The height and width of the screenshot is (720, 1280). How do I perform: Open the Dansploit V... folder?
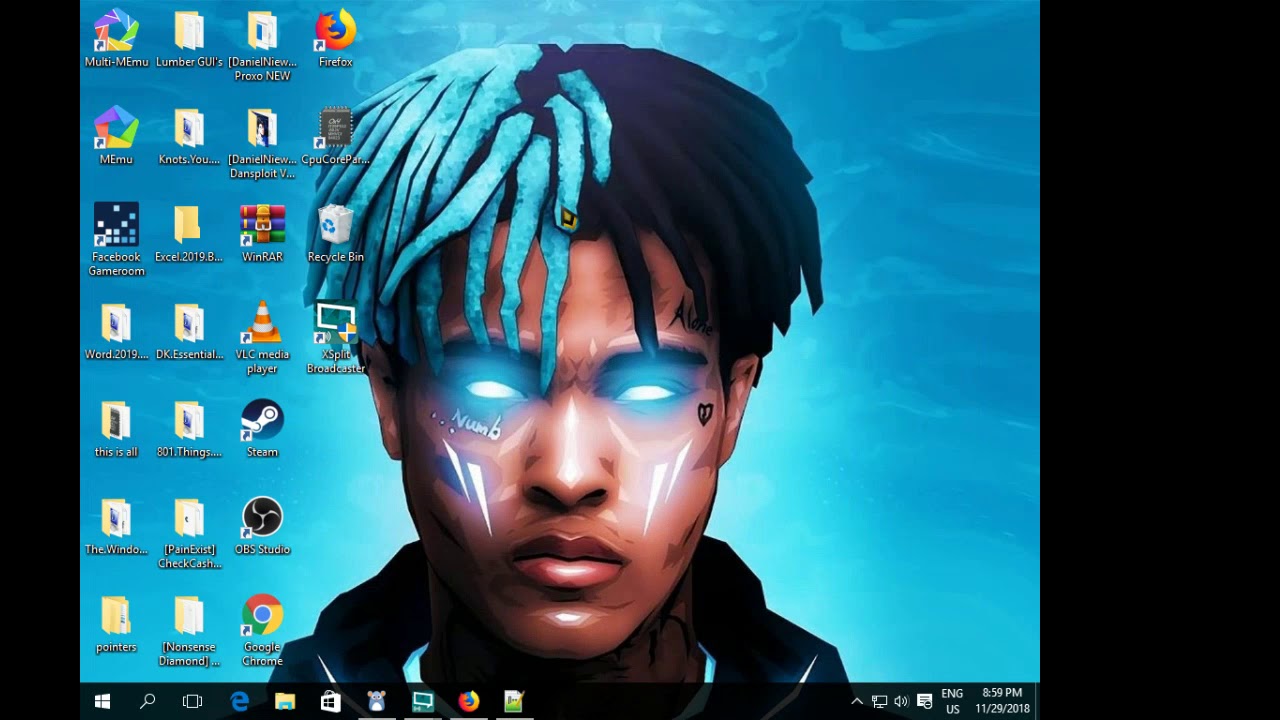pos(262,144)
